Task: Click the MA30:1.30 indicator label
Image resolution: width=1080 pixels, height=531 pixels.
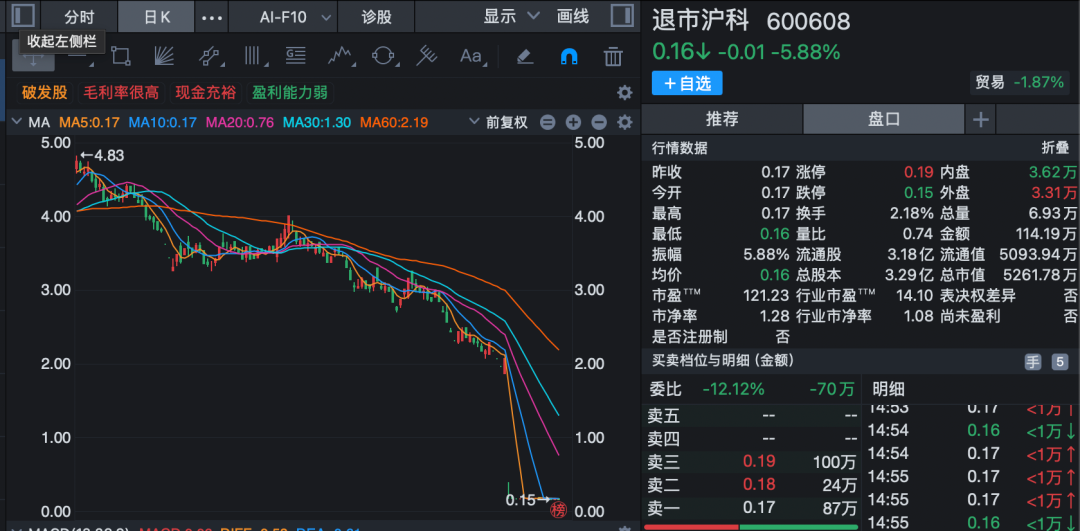Action: click(x=317, y=123)
